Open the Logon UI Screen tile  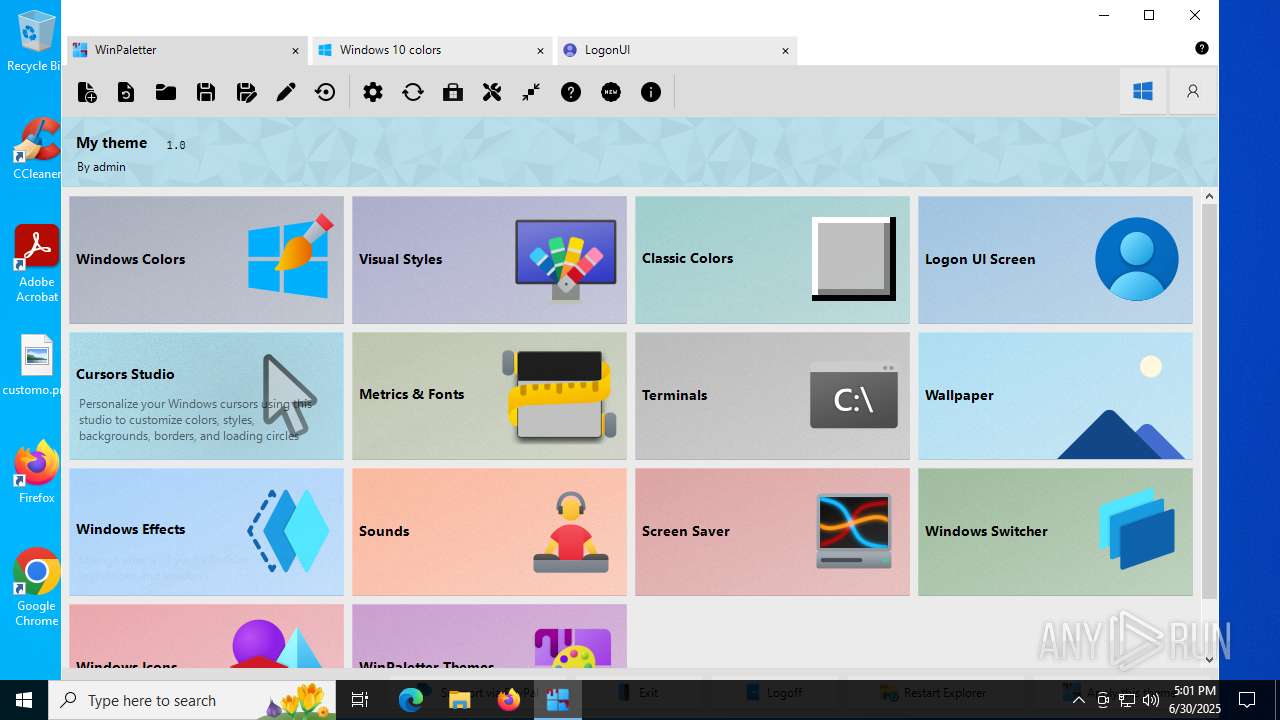[1055, 260]
